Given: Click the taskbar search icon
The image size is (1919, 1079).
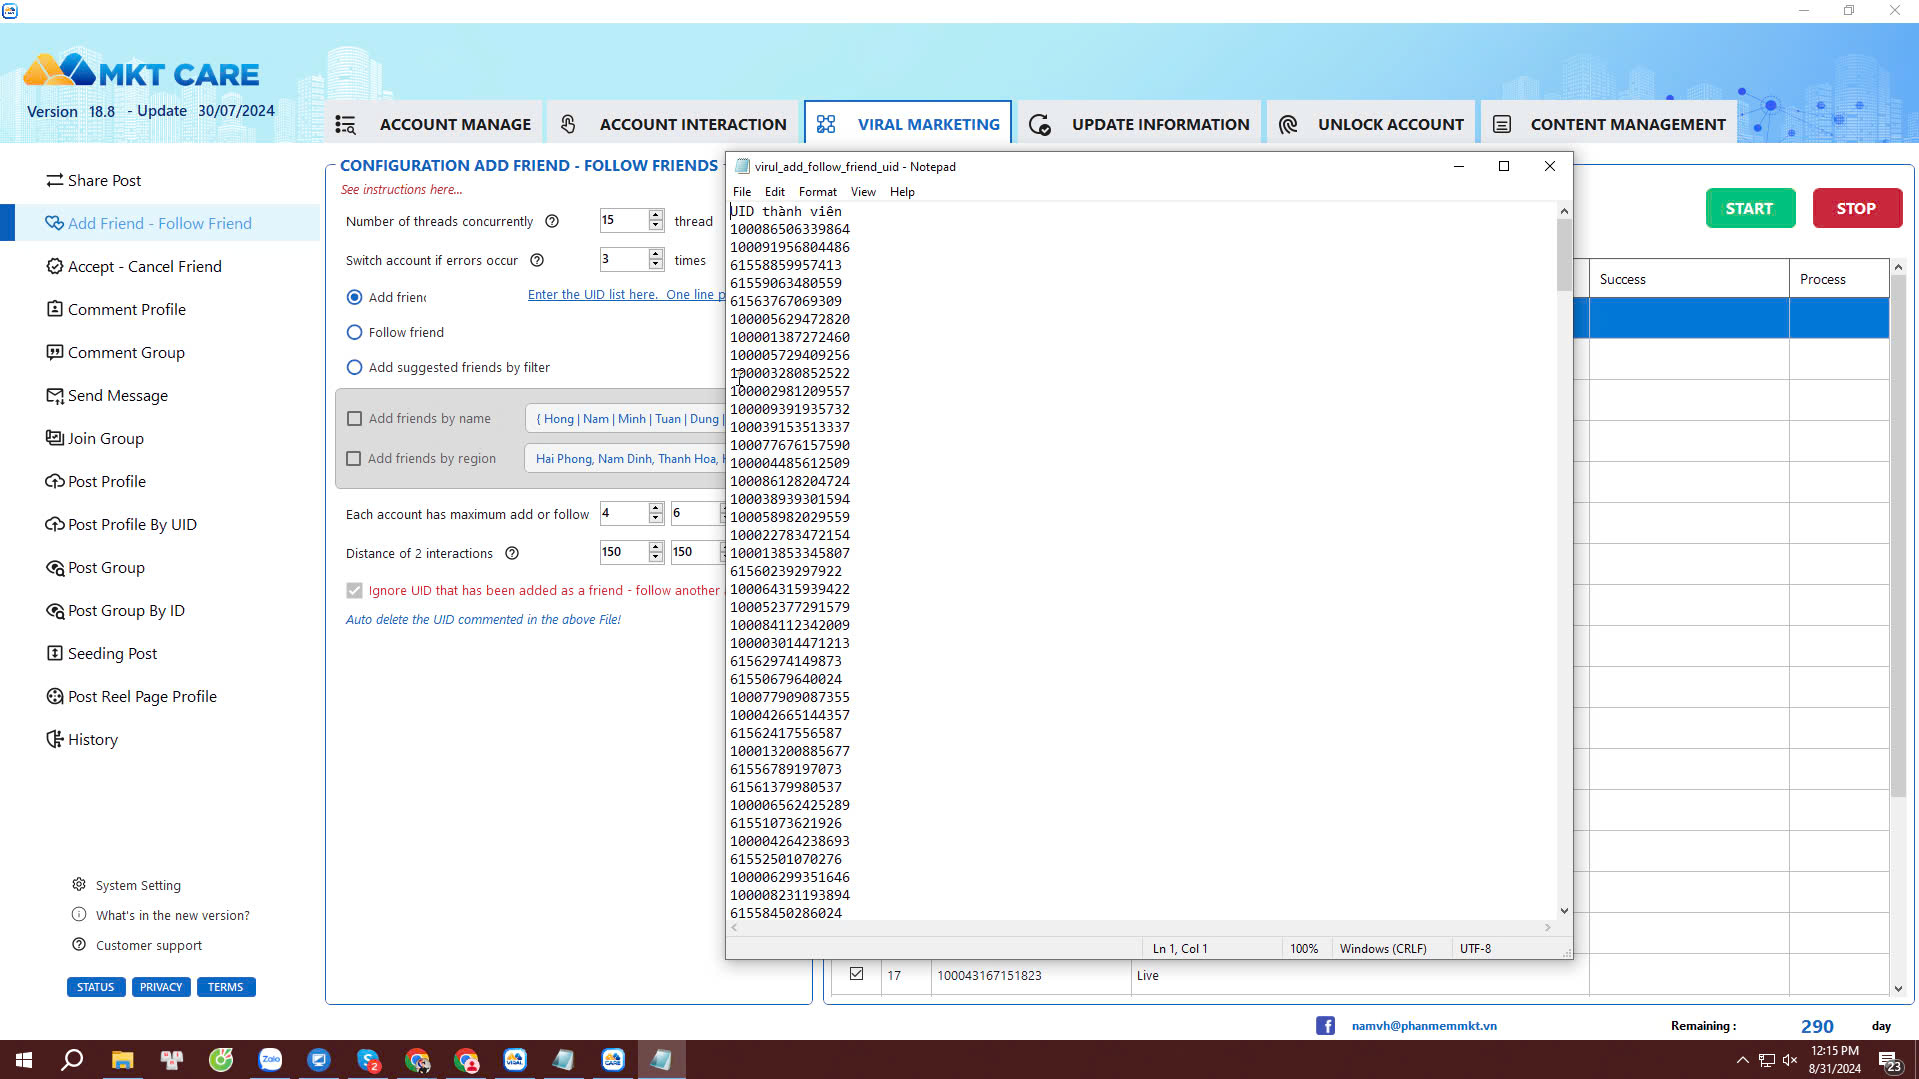Looking at the screenshot, I should [72, 1060].
